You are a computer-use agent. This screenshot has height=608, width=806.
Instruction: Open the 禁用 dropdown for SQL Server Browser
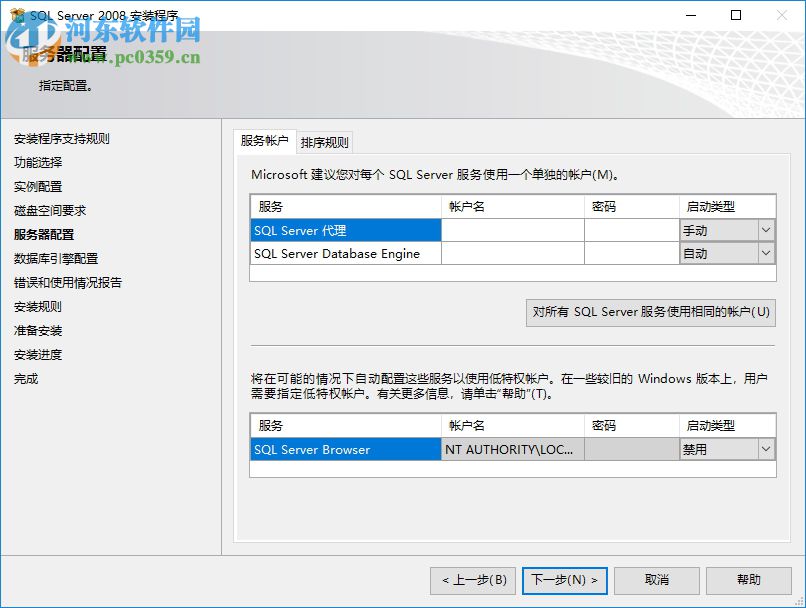point(768,449)
